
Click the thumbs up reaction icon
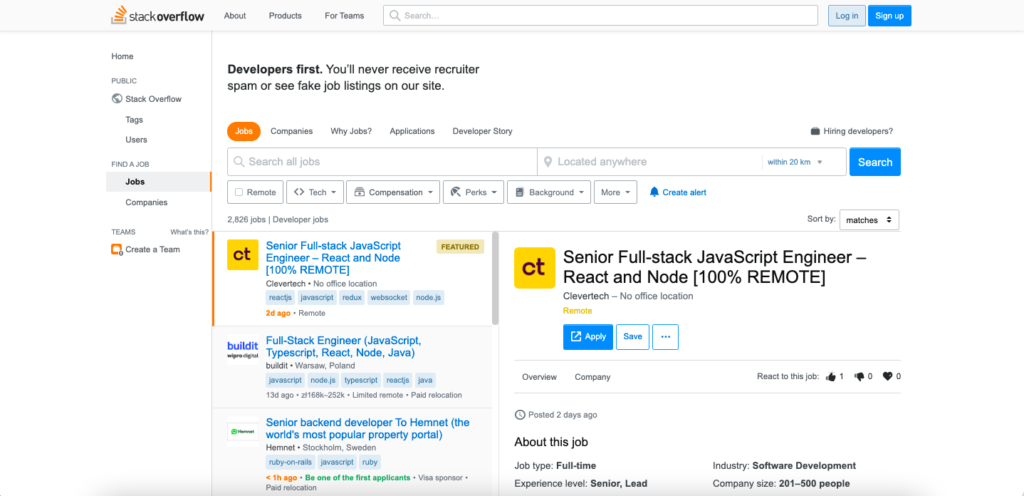(829, 377)
